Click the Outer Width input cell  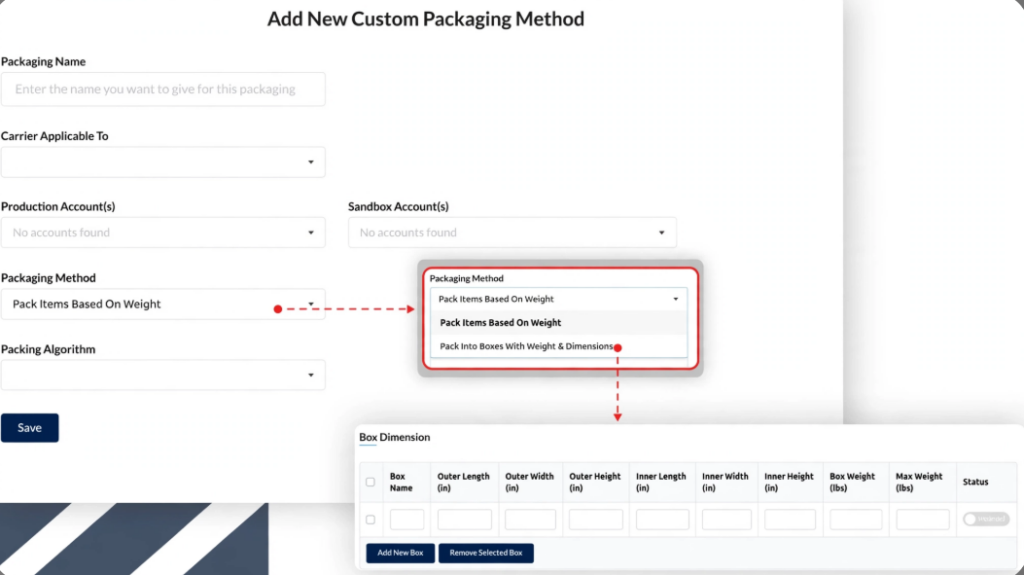pyautogui.click(x=530, y=519)
